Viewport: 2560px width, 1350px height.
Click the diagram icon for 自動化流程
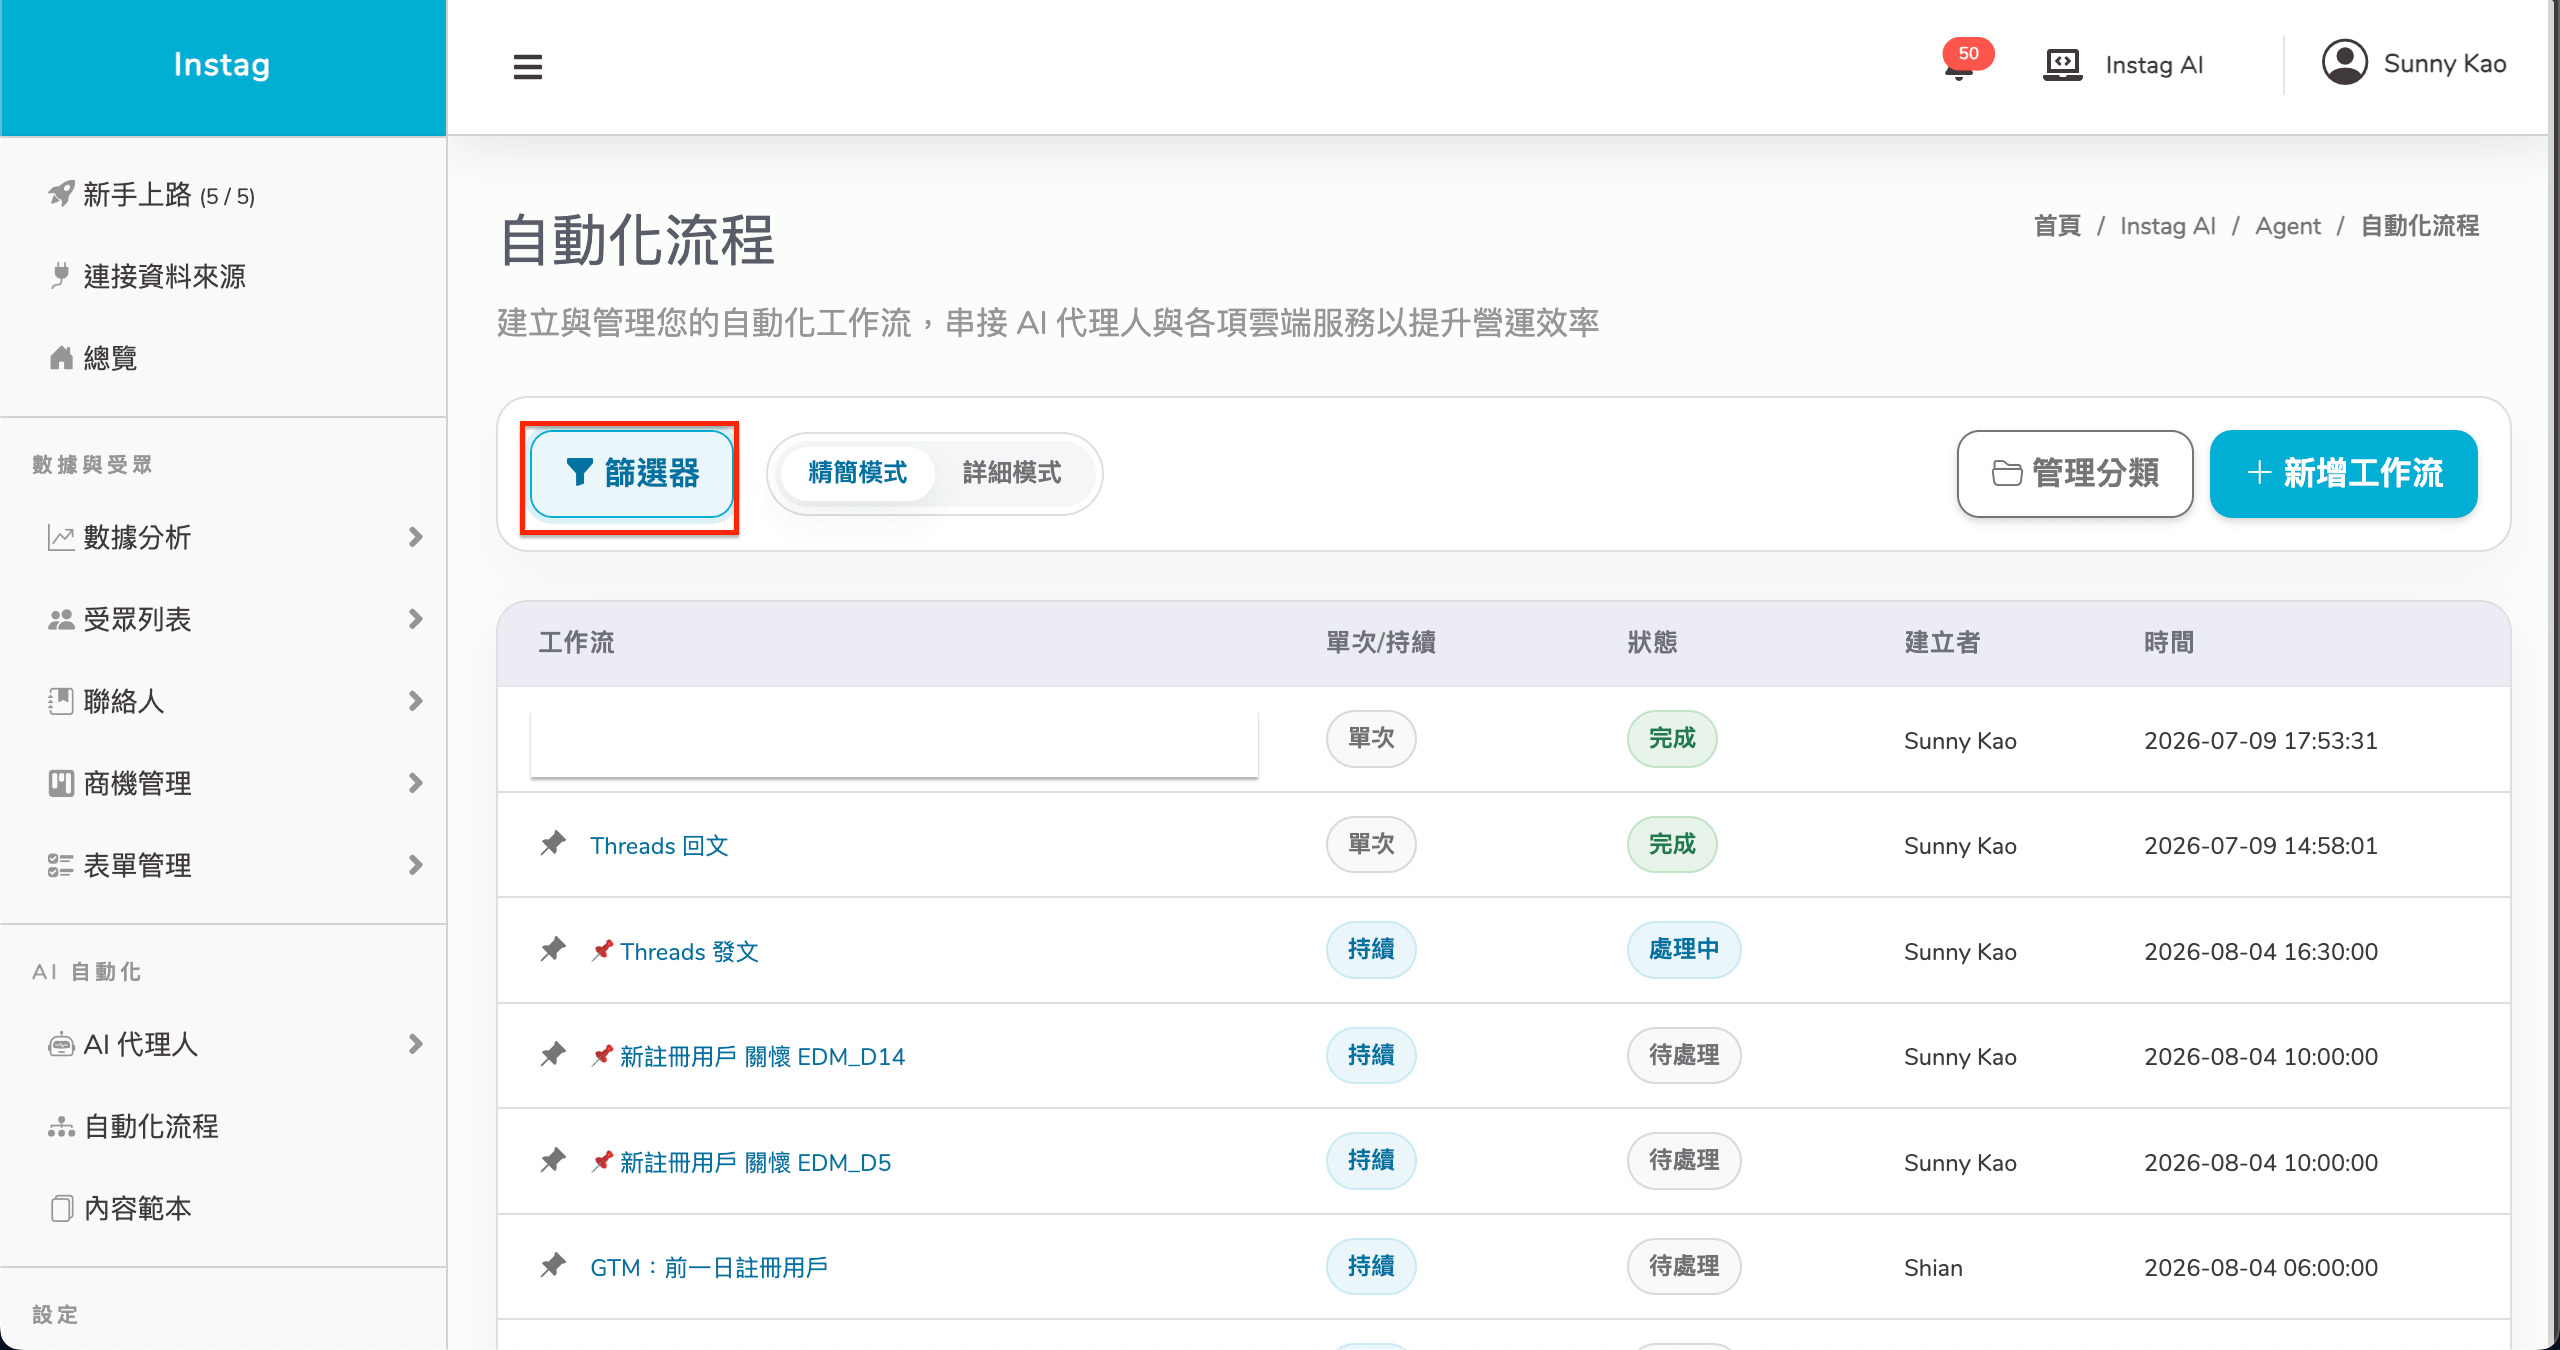pos(61,1127)
